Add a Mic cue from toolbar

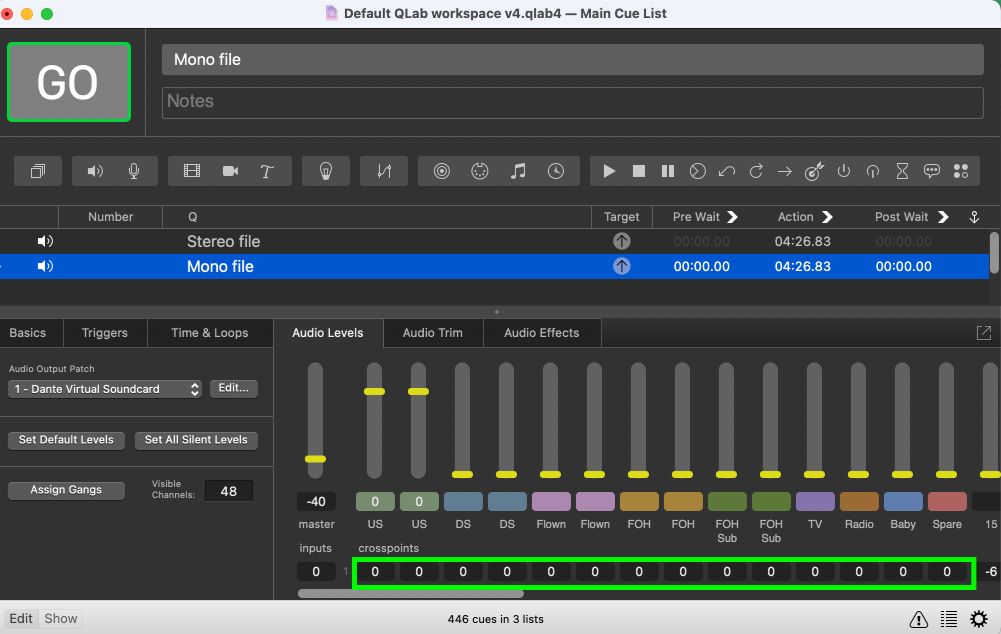tap(134, 171)
